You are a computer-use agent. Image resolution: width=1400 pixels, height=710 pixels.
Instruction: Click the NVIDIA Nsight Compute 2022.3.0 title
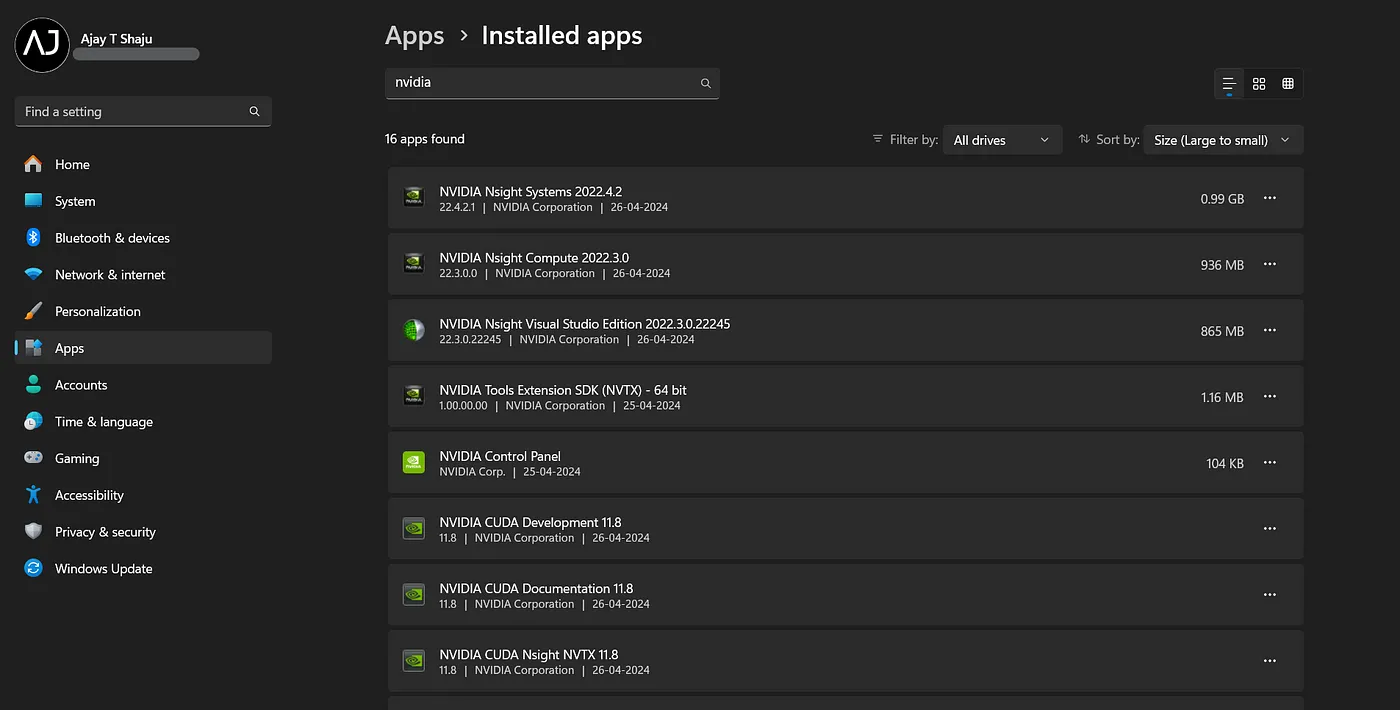(534, 257)
